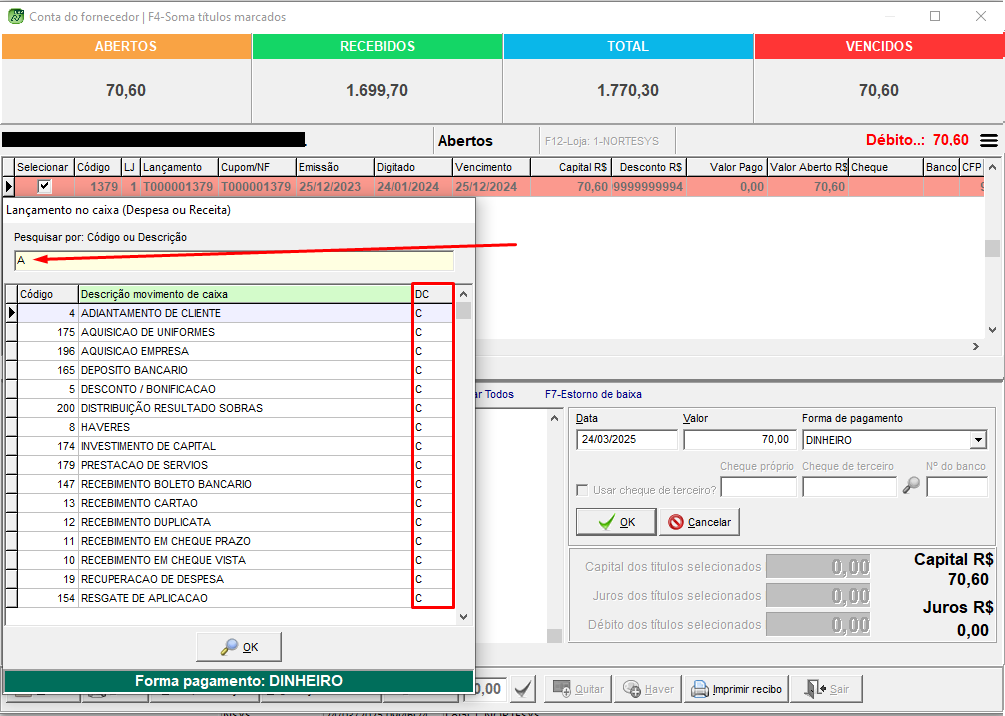Click the magnifier icon beside Cheque de terceiro
Image resolution: width=1005 pixels, height=716 pixels.
(x=911, y=486)
